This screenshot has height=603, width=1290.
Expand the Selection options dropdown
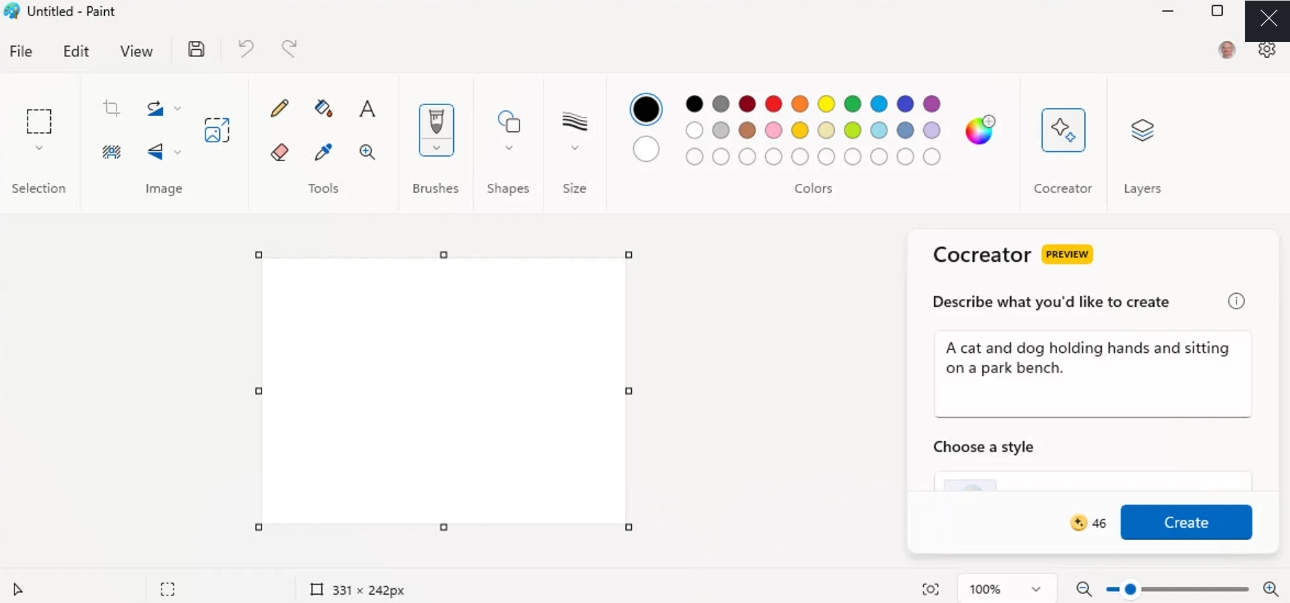(39, 149)
